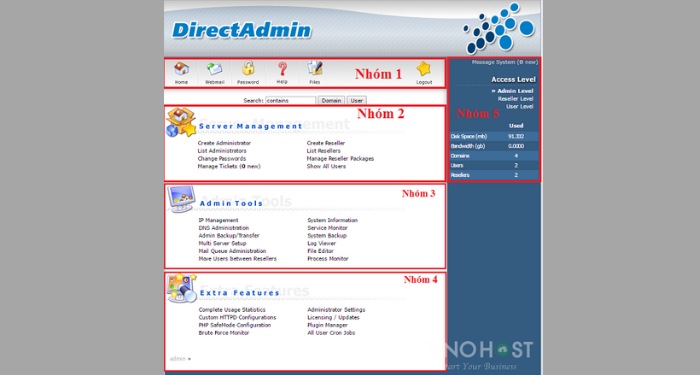
Task: Click the Domains usage row
Action: click(494, 156)
